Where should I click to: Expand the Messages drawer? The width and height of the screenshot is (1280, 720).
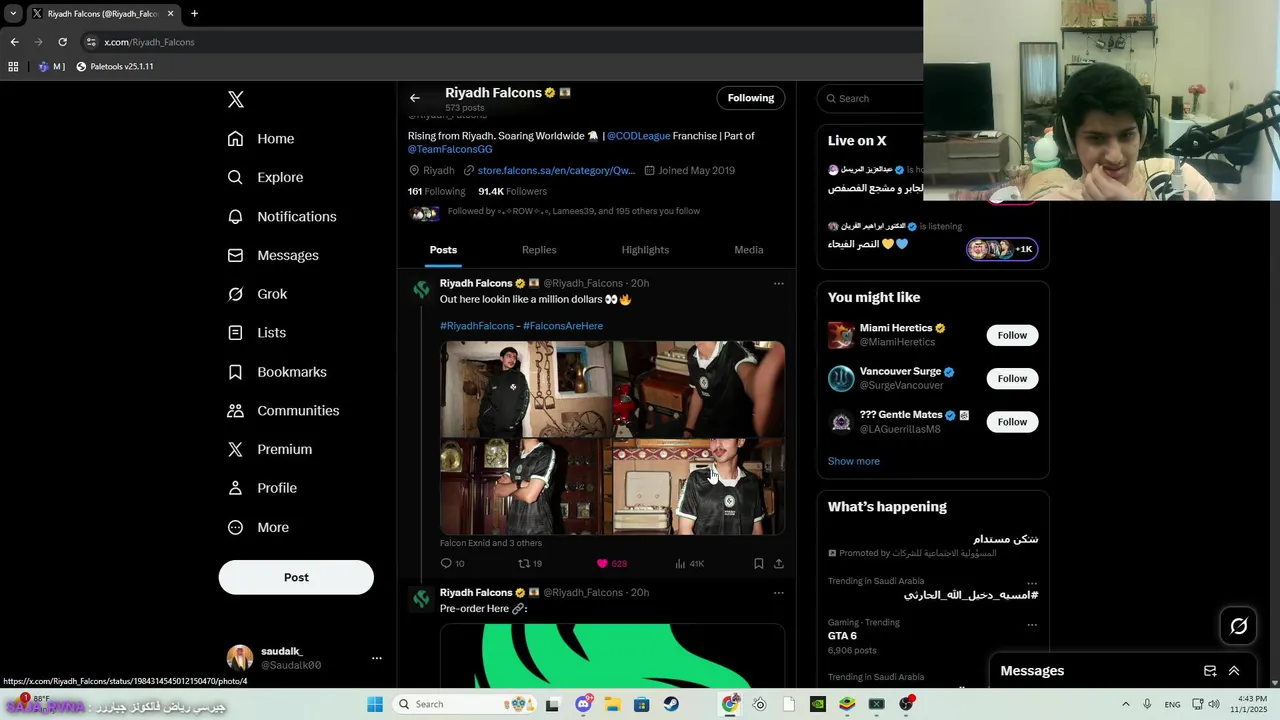coord(1234,671)
